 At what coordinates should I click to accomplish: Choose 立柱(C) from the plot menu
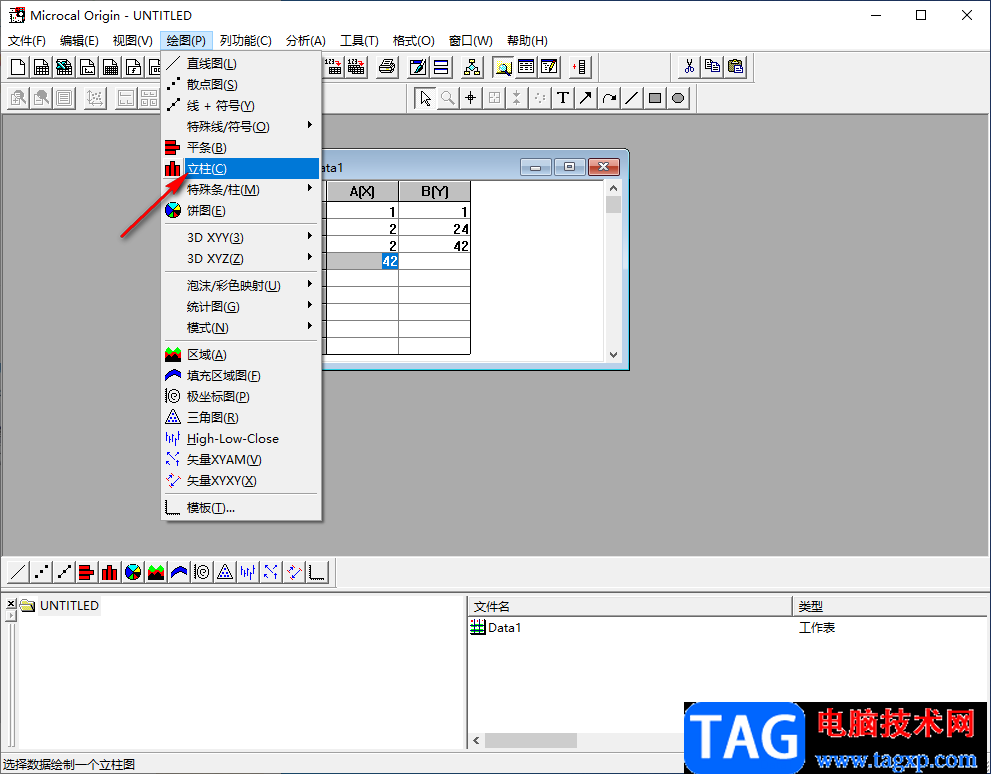coord(241,169)
